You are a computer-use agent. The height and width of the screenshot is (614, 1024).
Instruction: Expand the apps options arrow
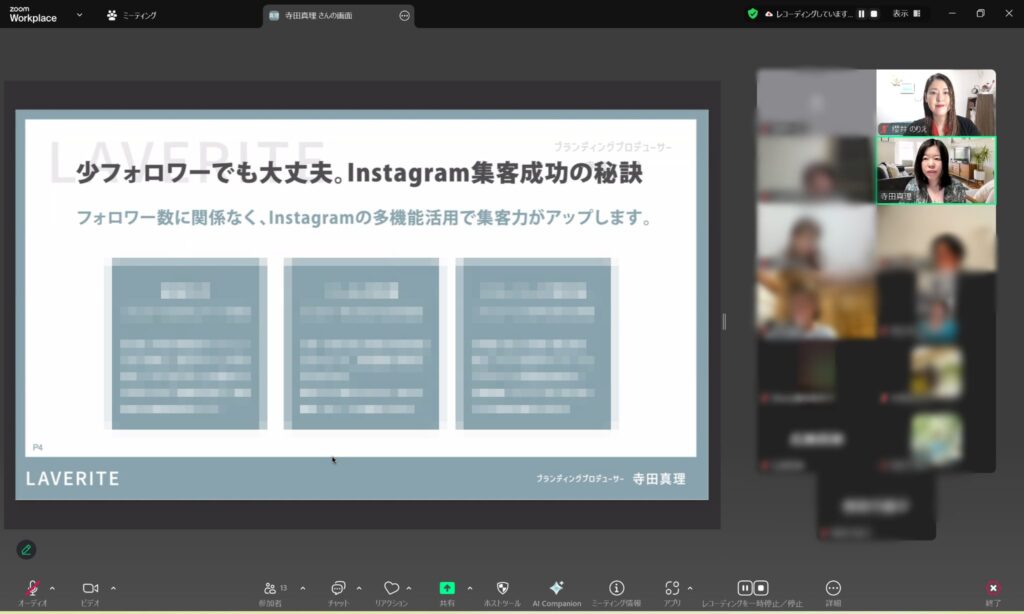(x=690, y=588)
